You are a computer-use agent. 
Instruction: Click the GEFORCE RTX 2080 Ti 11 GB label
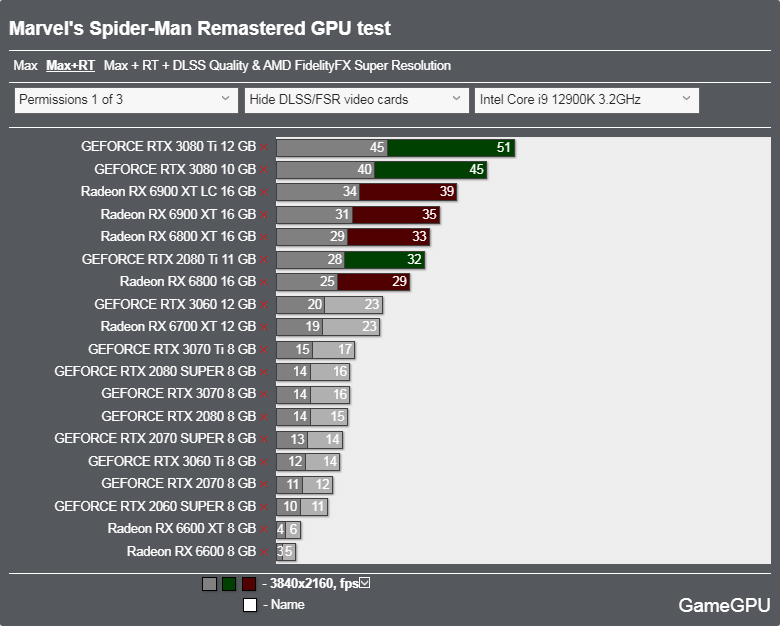tap(169, 259)
